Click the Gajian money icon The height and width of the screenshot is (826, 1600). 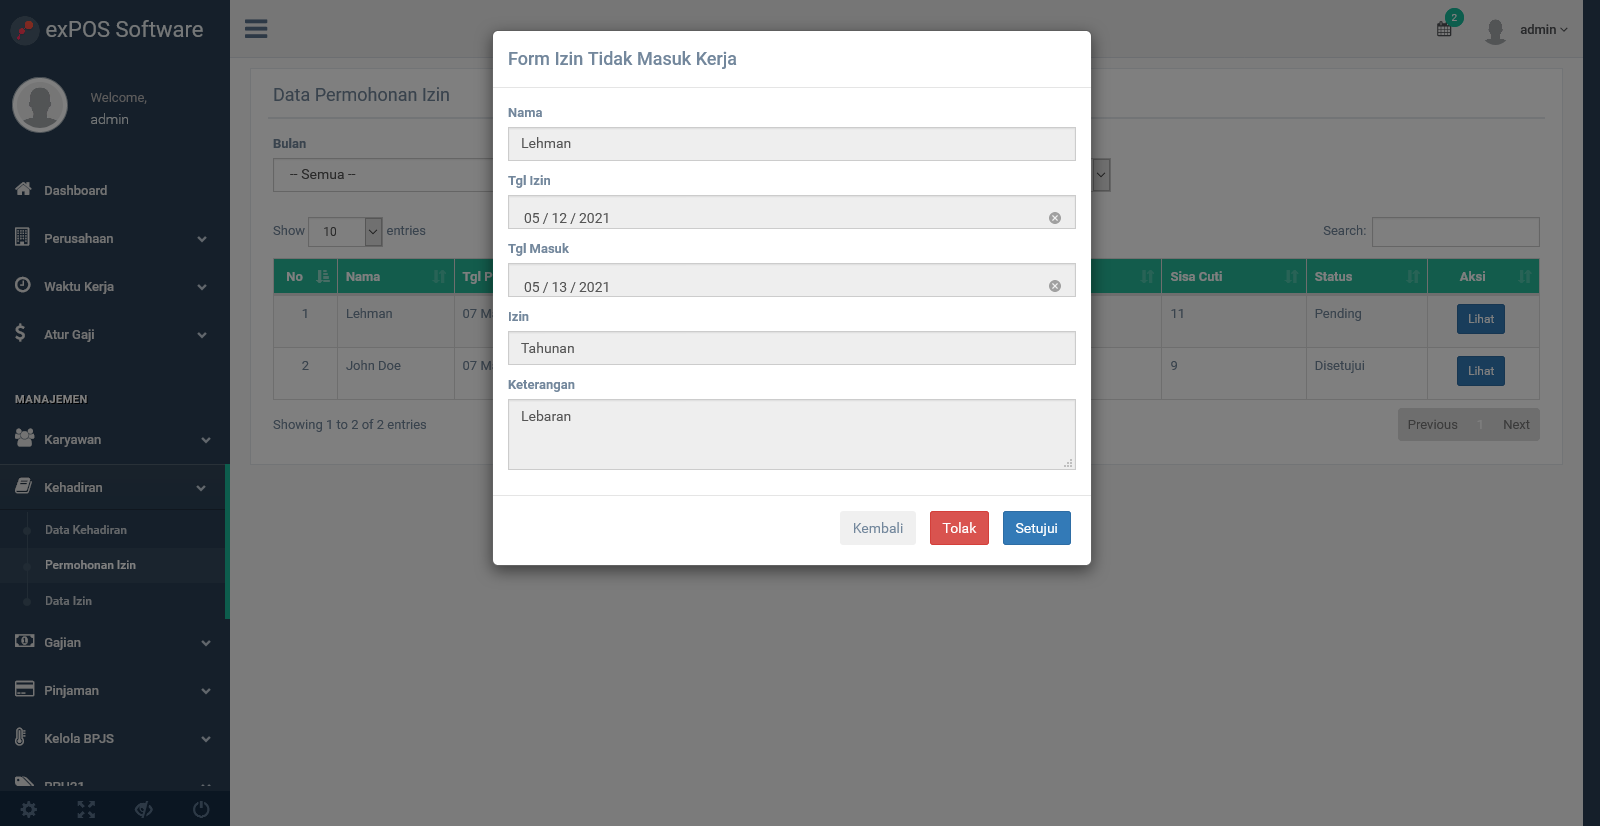(x=25, y=641)
